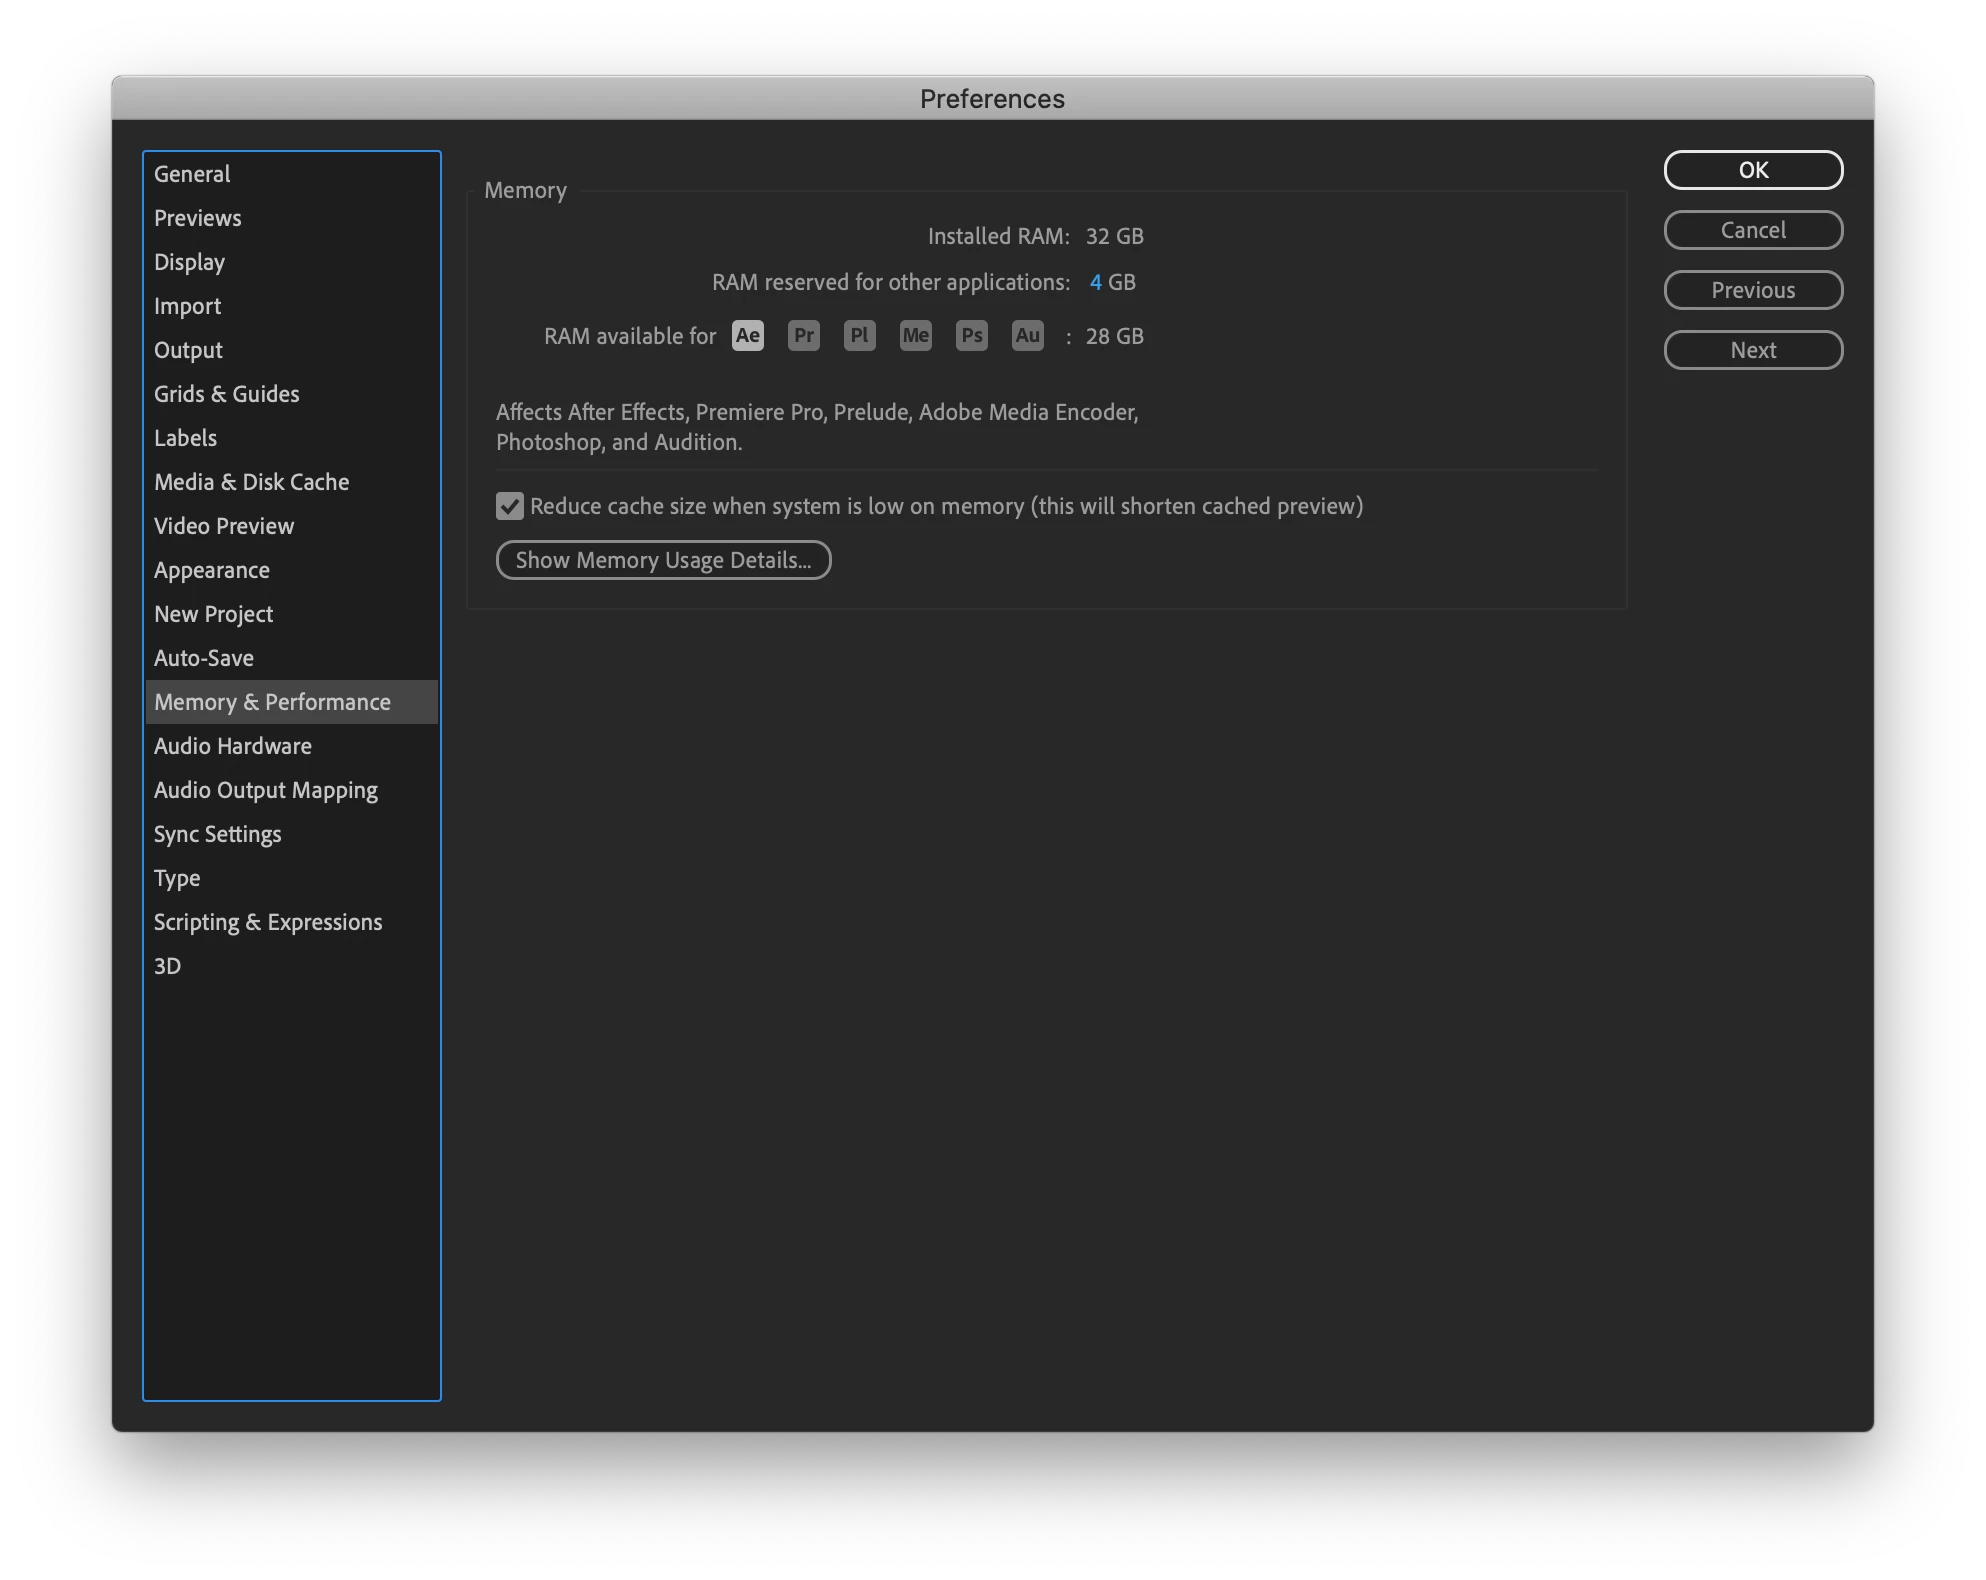Click the Media Encoder Me app icon
The height and width of the screenshot is (1580, 1986).
pyautogui.click(x=915, y=336)
